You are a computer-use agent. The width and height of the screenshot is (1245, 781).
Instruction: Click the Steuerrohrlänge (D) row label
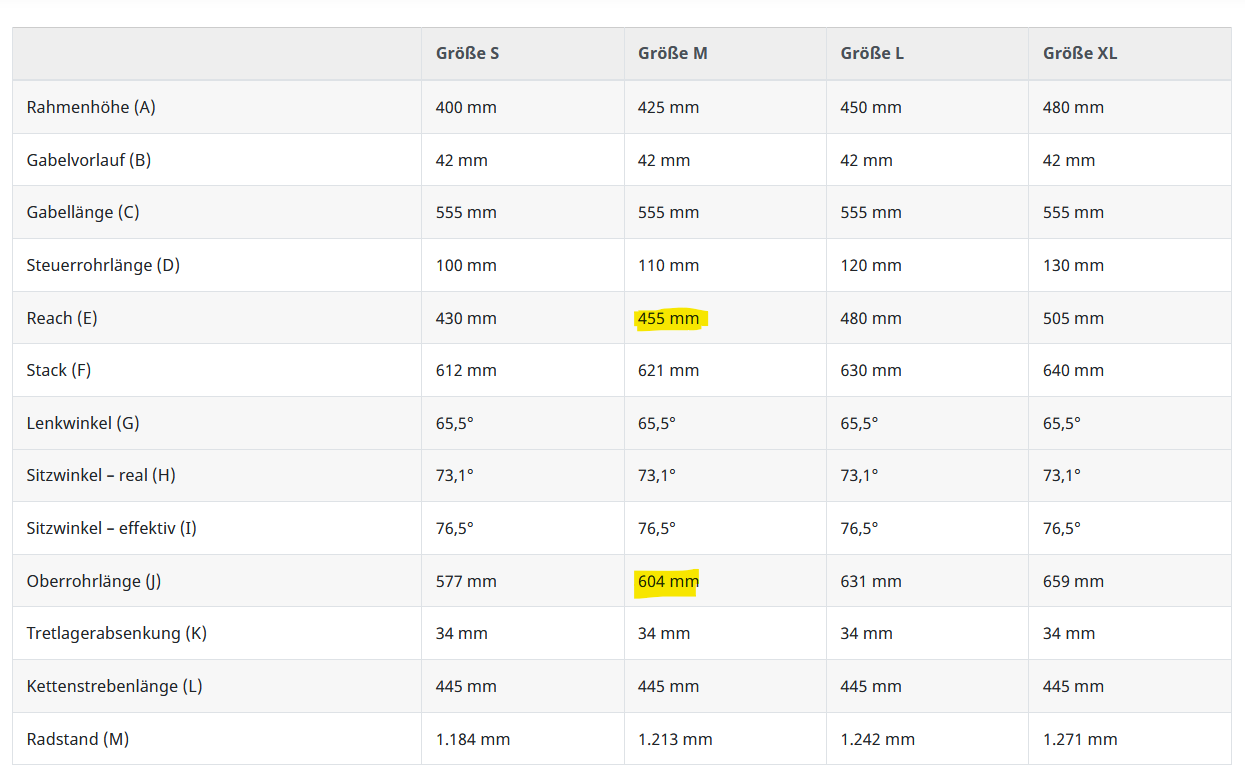(103, 265)
